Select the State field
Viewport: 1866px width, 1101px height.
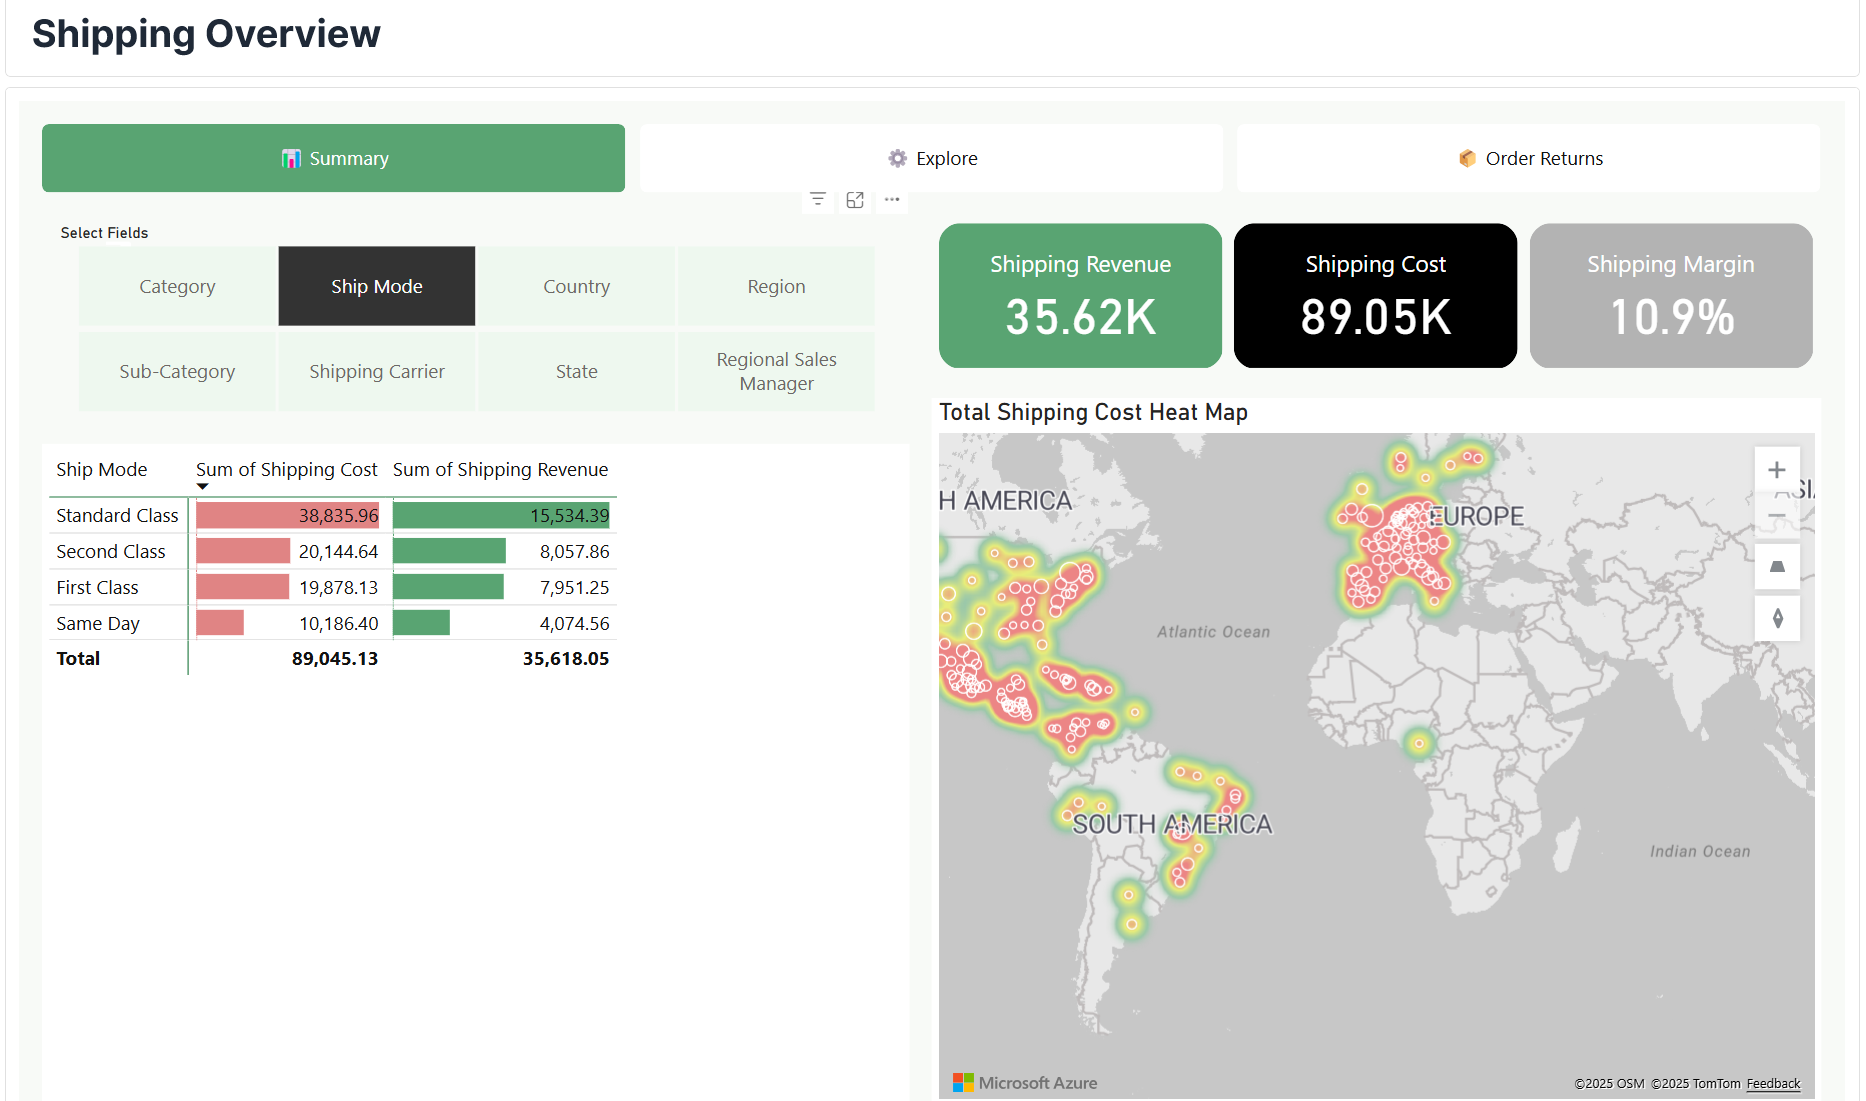577,371
